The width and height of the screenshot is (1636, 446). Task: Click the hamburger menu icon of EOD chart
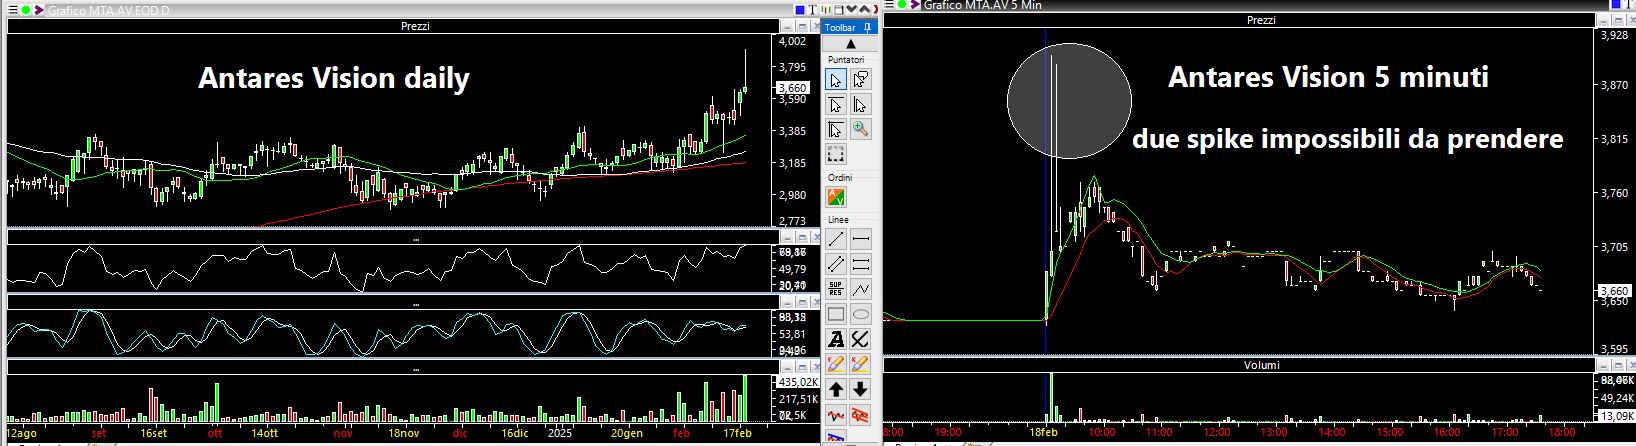point(12,10)
